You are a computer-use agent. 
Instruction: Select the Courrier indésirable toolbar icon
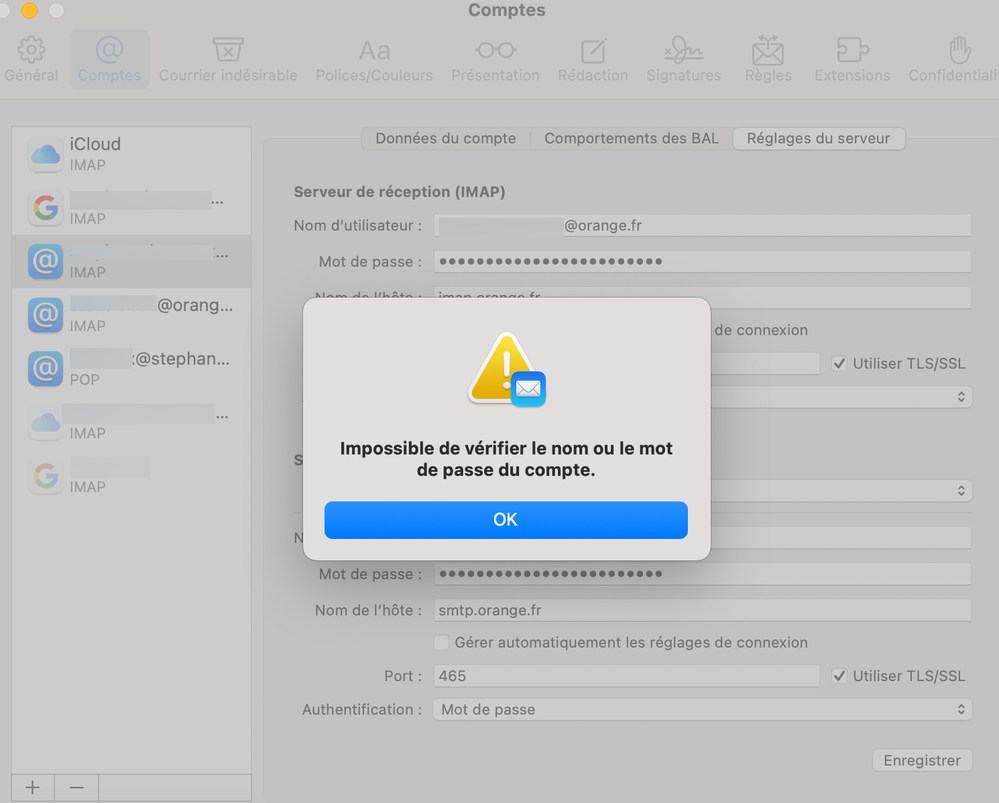228,51
